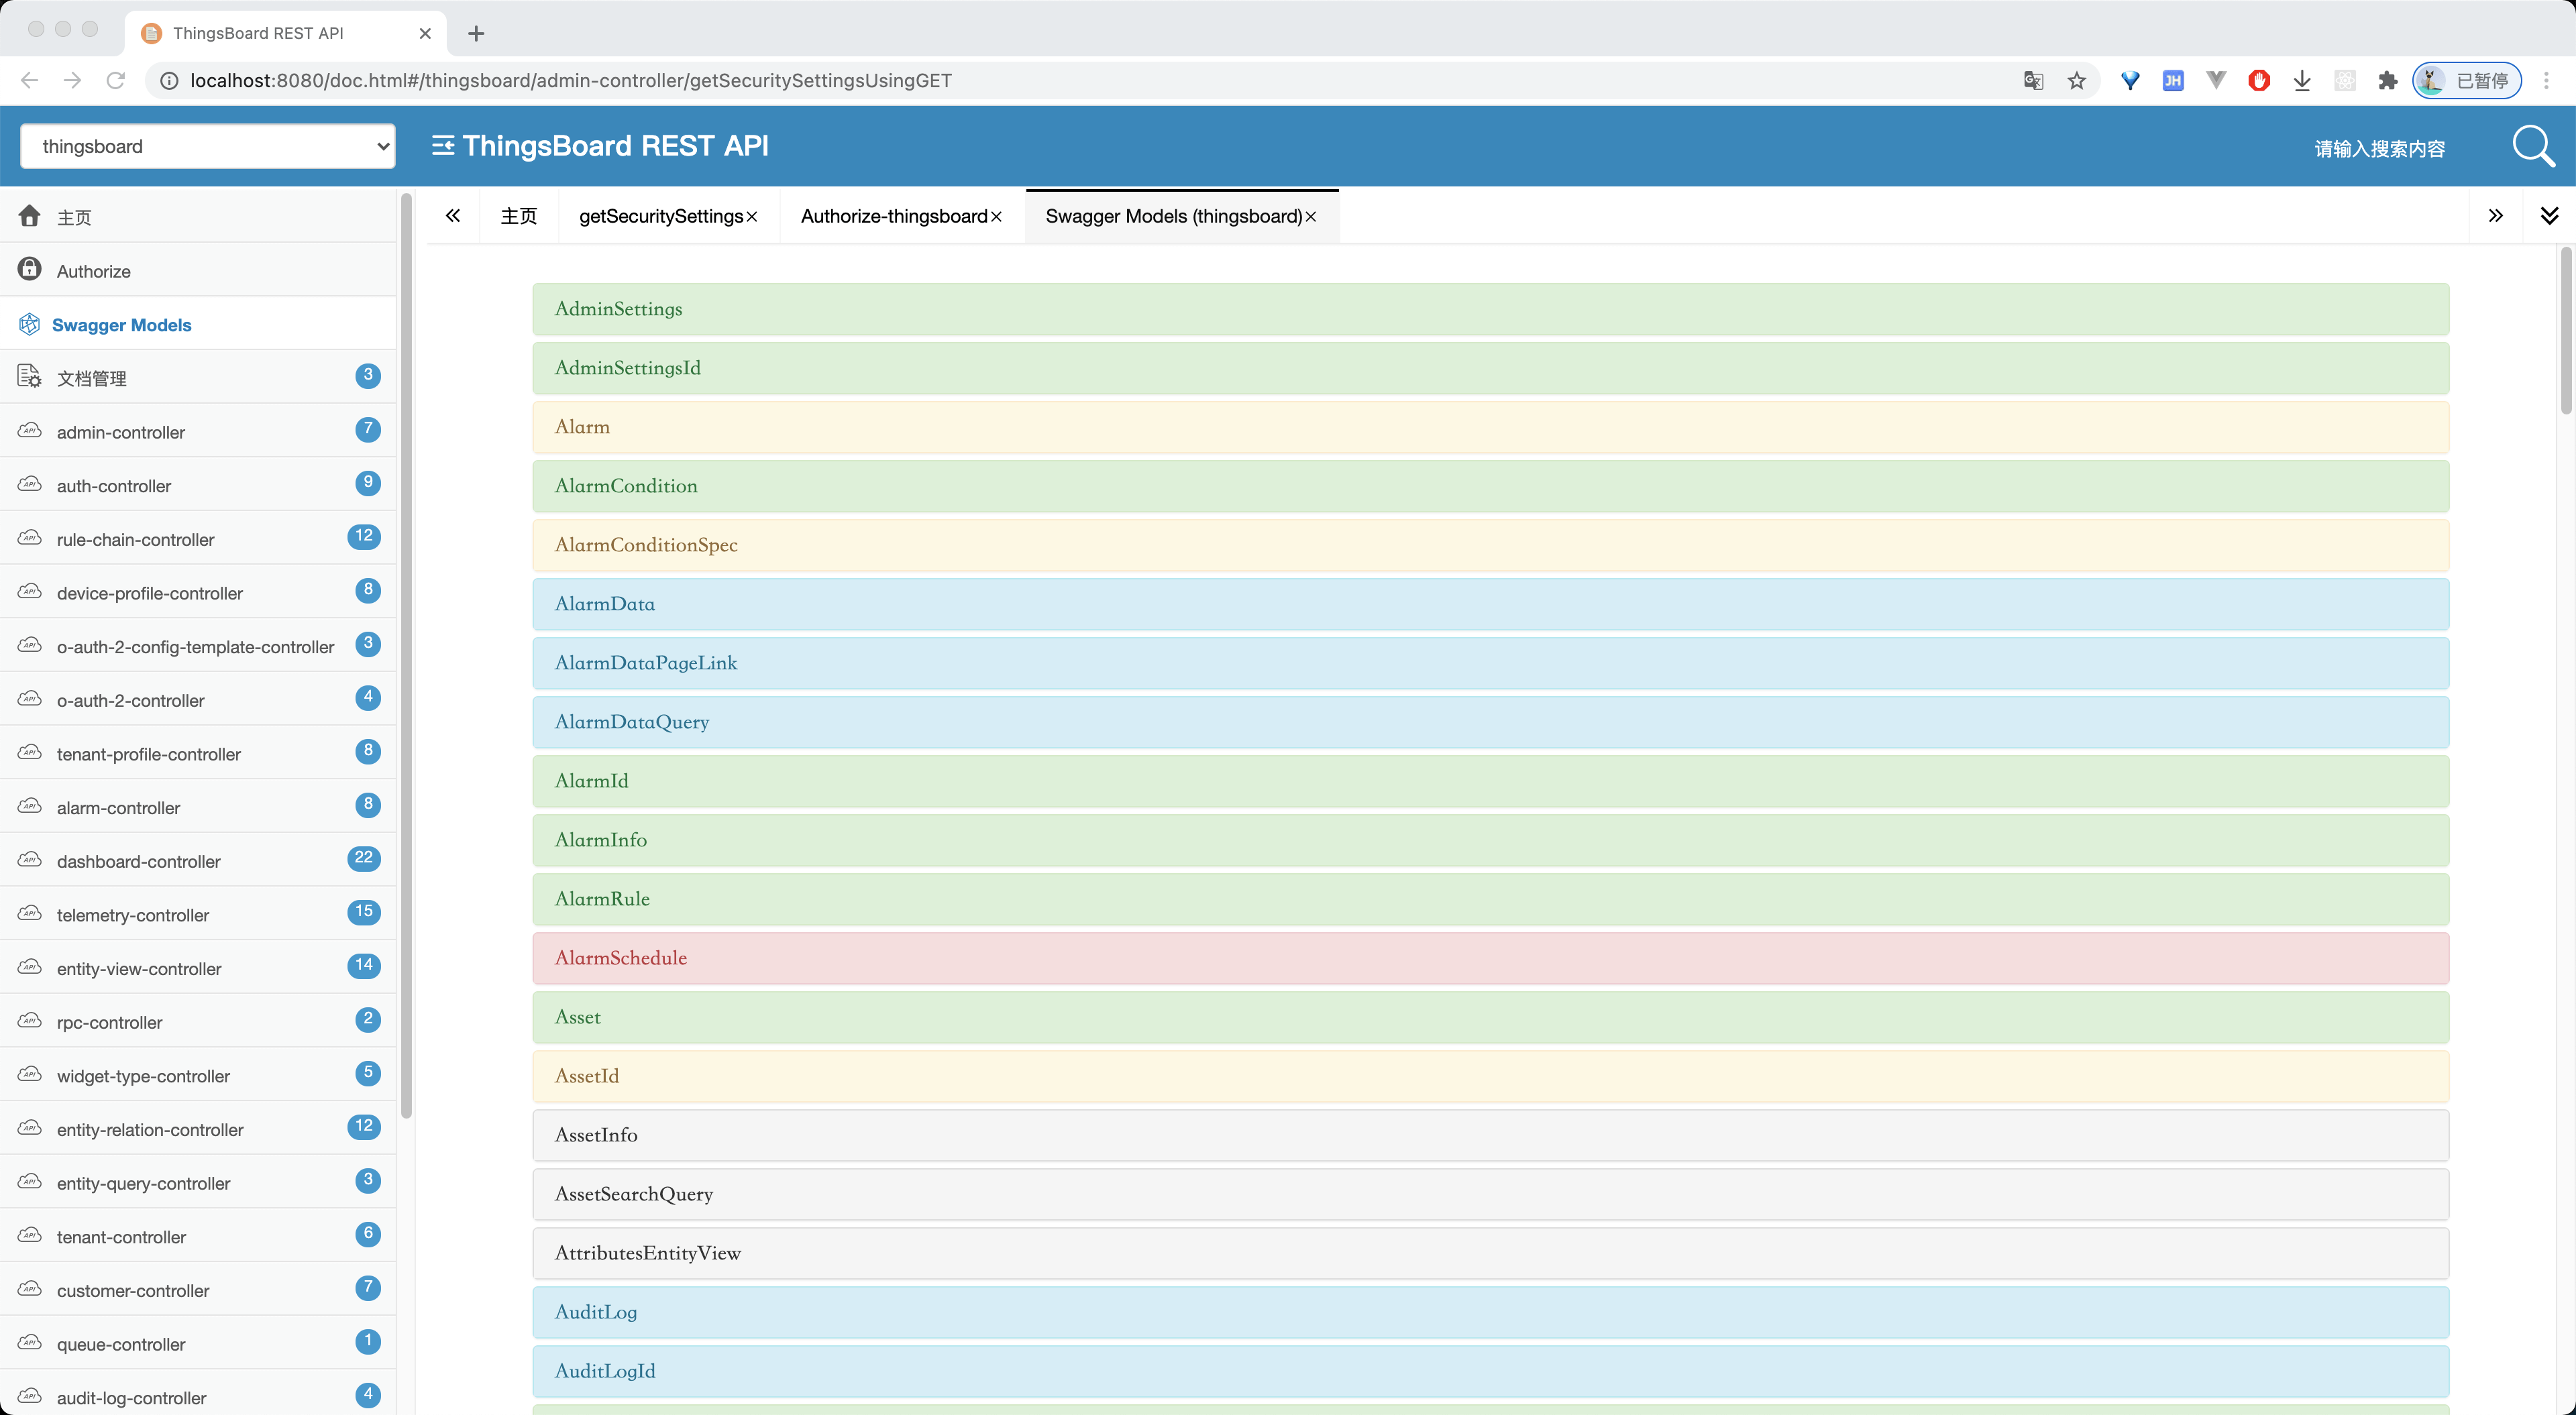The height and width of the screenshot is (1415, 2576).
Task: Click the search magnifier icon in header
Action: pos(2533,146)
